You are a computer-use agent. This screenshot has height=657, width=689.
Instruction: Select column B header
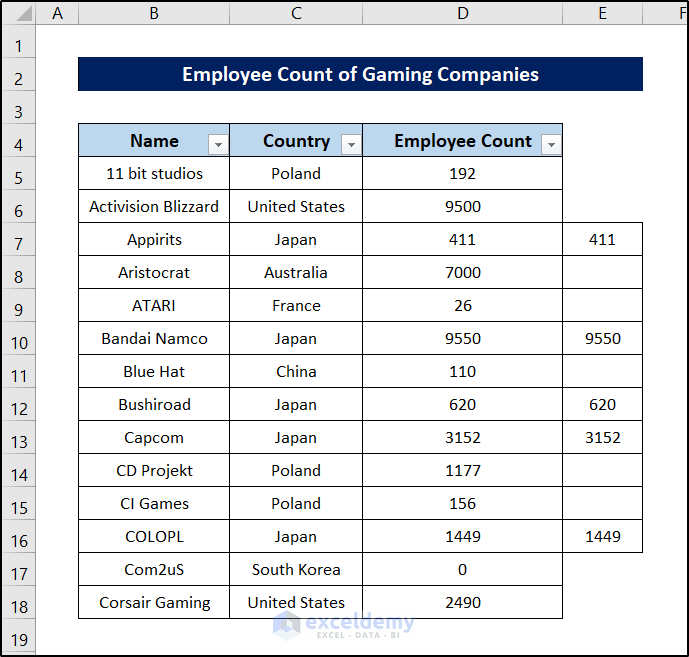pyautogui.click(x=154, y=13)
